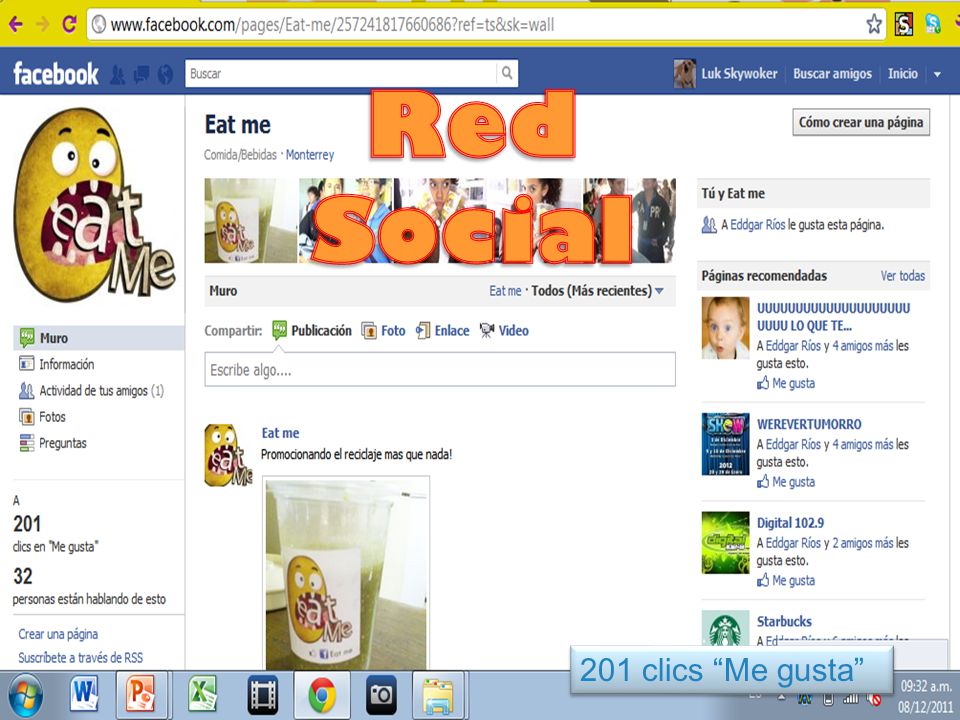
Task: Expand the Todos (Más recientes) wall filter
Action: pos(598,291)
